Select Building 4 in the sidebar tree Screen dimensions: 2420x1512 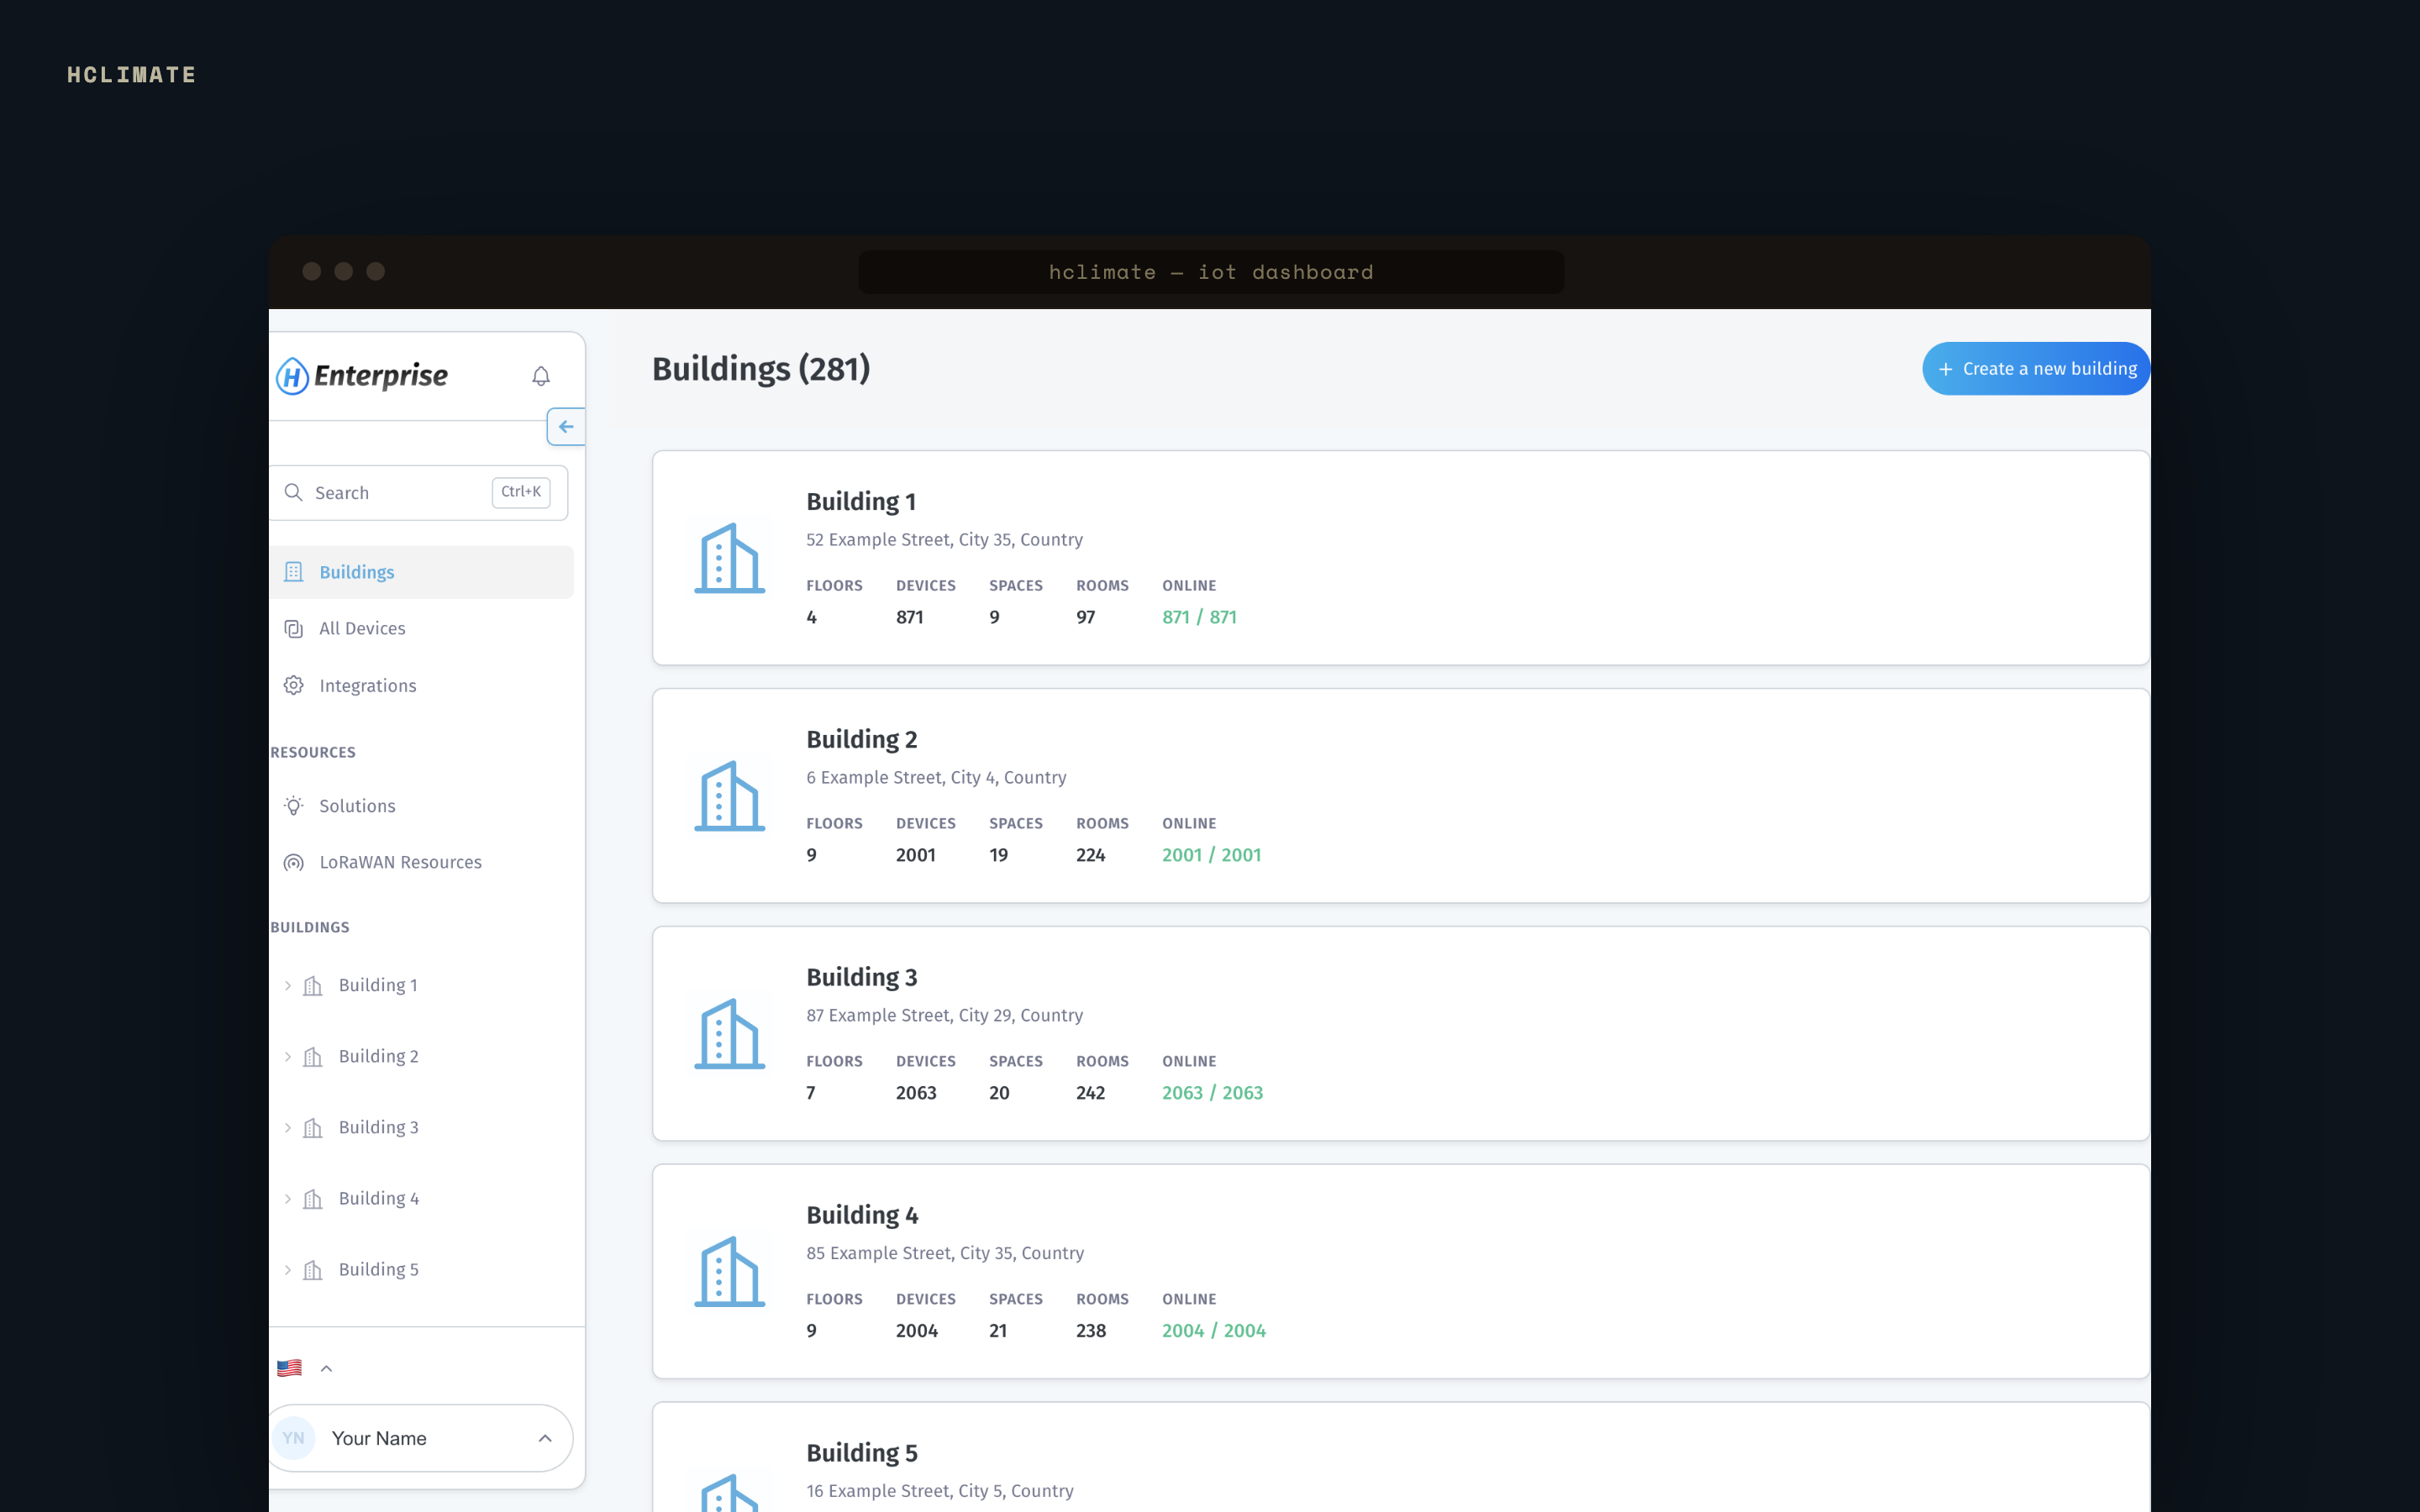click(x=378, y=1199)
